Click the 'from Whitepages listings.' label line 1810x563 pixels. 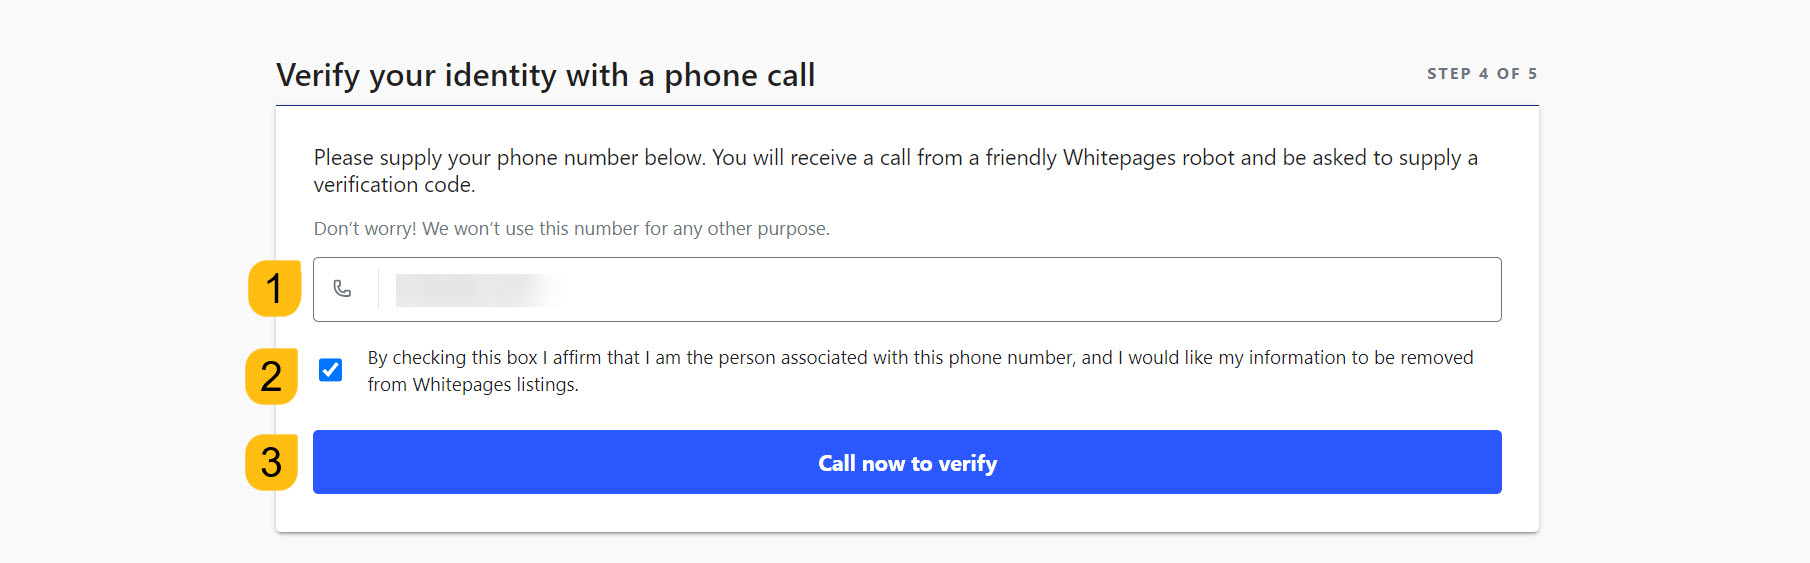point(473,385)
